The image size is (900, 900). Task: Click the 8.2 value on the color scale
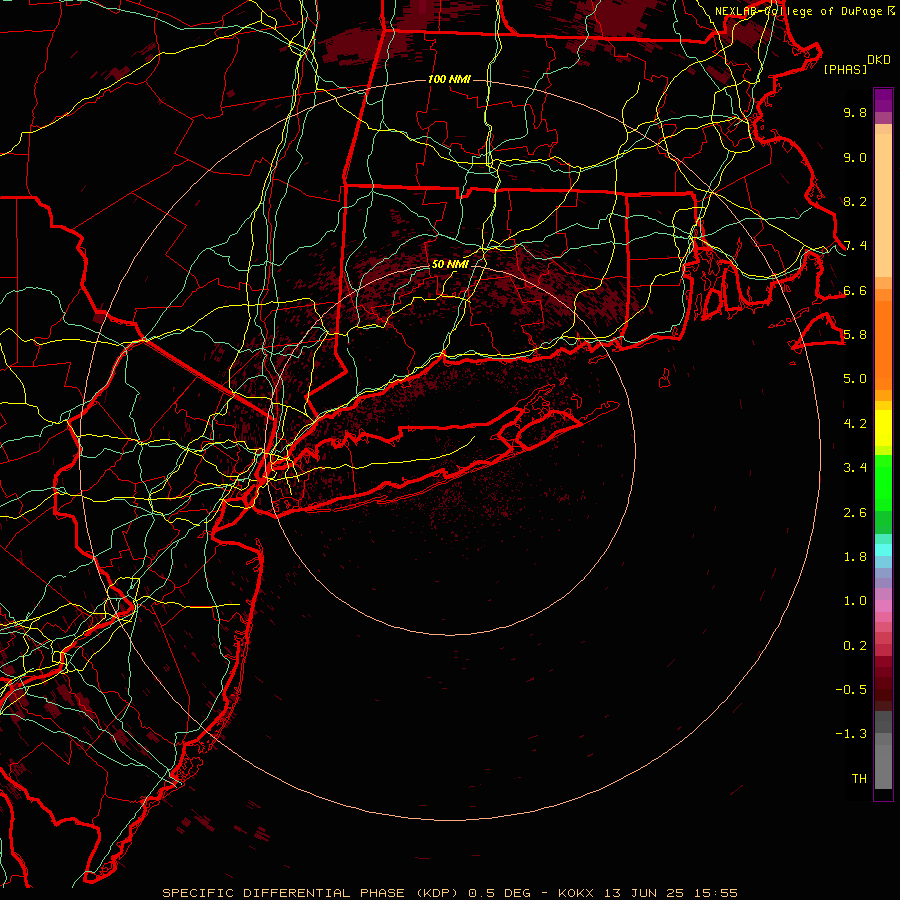tap(855, 201)
